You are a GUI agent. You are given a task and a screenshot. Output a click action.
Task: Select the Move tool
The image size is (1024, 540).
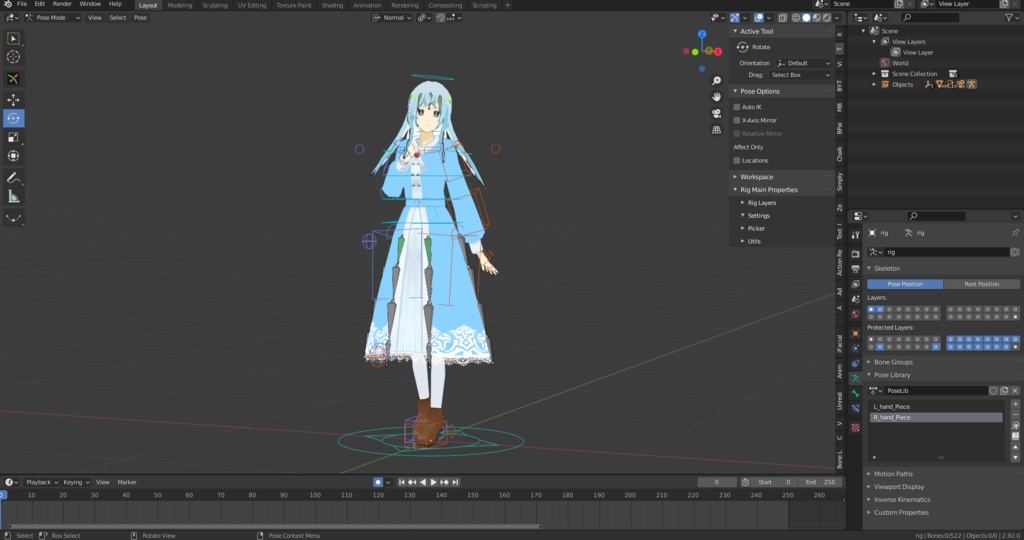[13, 99]
